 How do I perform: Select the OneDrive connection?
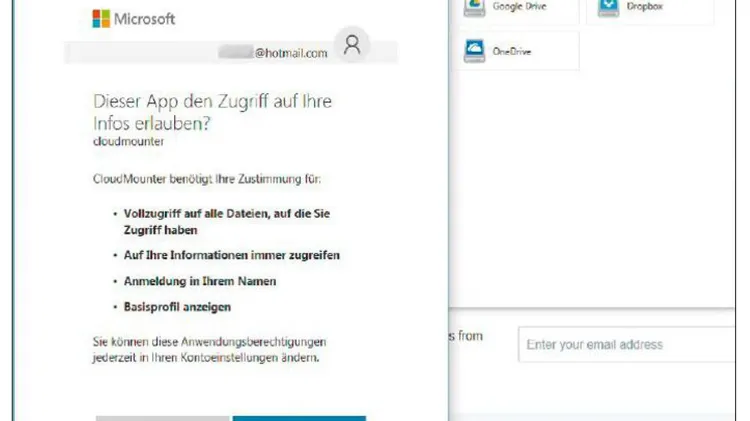click(517, 51)
